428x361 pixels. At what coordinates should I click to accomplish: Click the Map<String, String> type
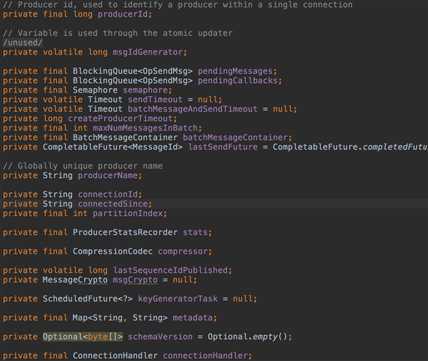pyautogui.click(x=120, y=317)
